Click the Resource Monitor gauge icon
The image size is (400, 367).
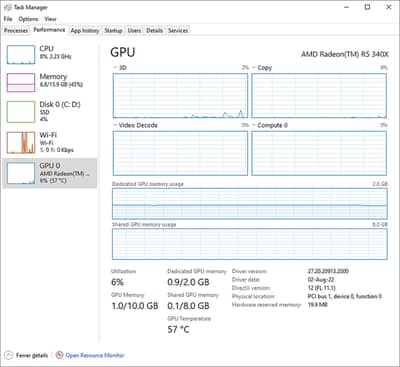59,355
